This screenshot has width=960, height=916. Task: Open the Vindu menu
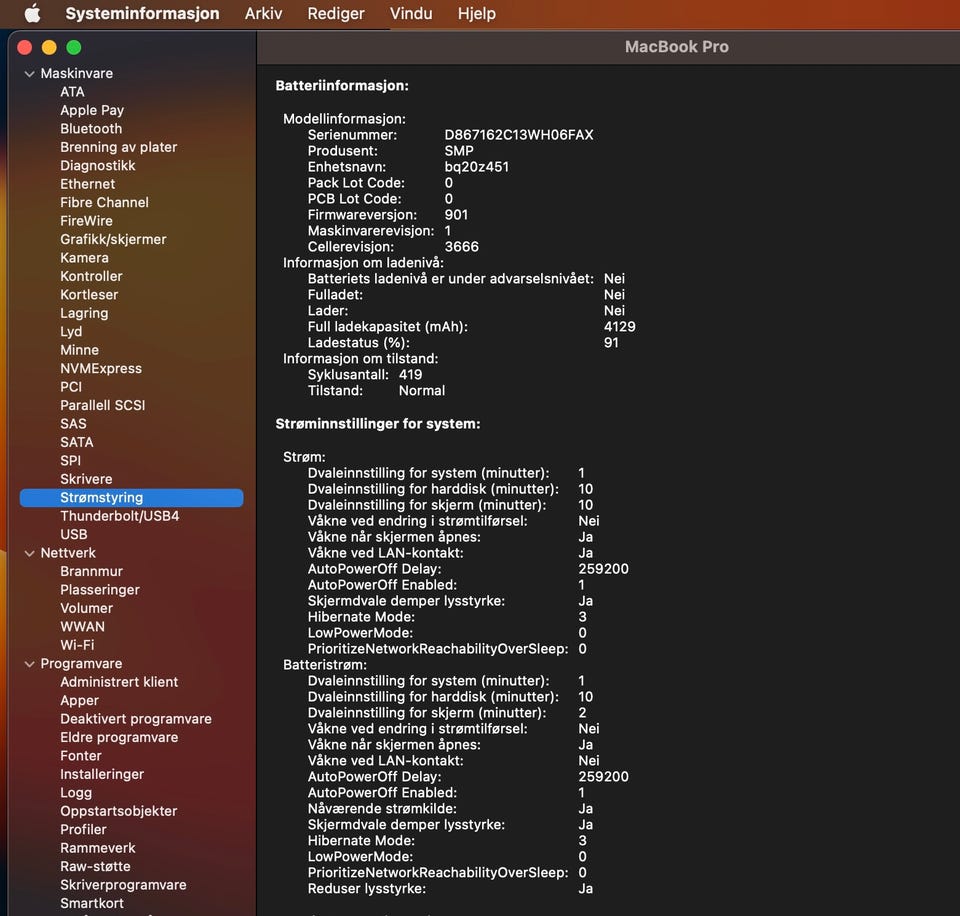tap(410, 14)
